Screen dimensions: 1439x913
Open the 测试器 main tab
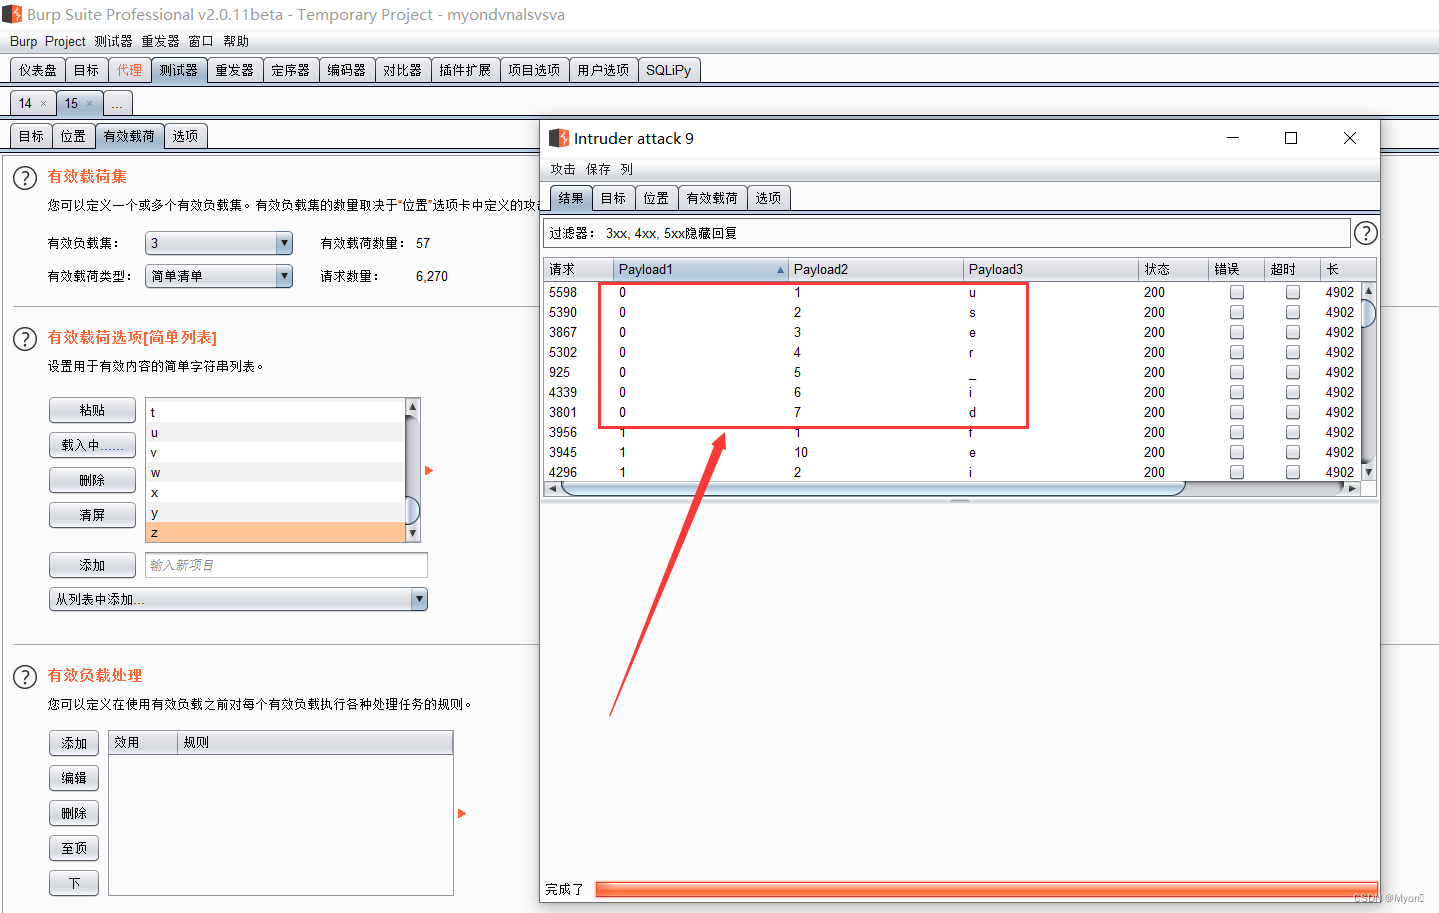(x=179, y=70)
